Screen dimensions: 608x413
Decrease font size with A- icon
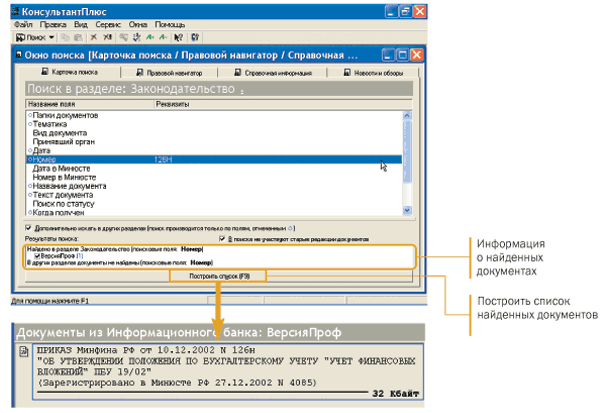[163, 37]
